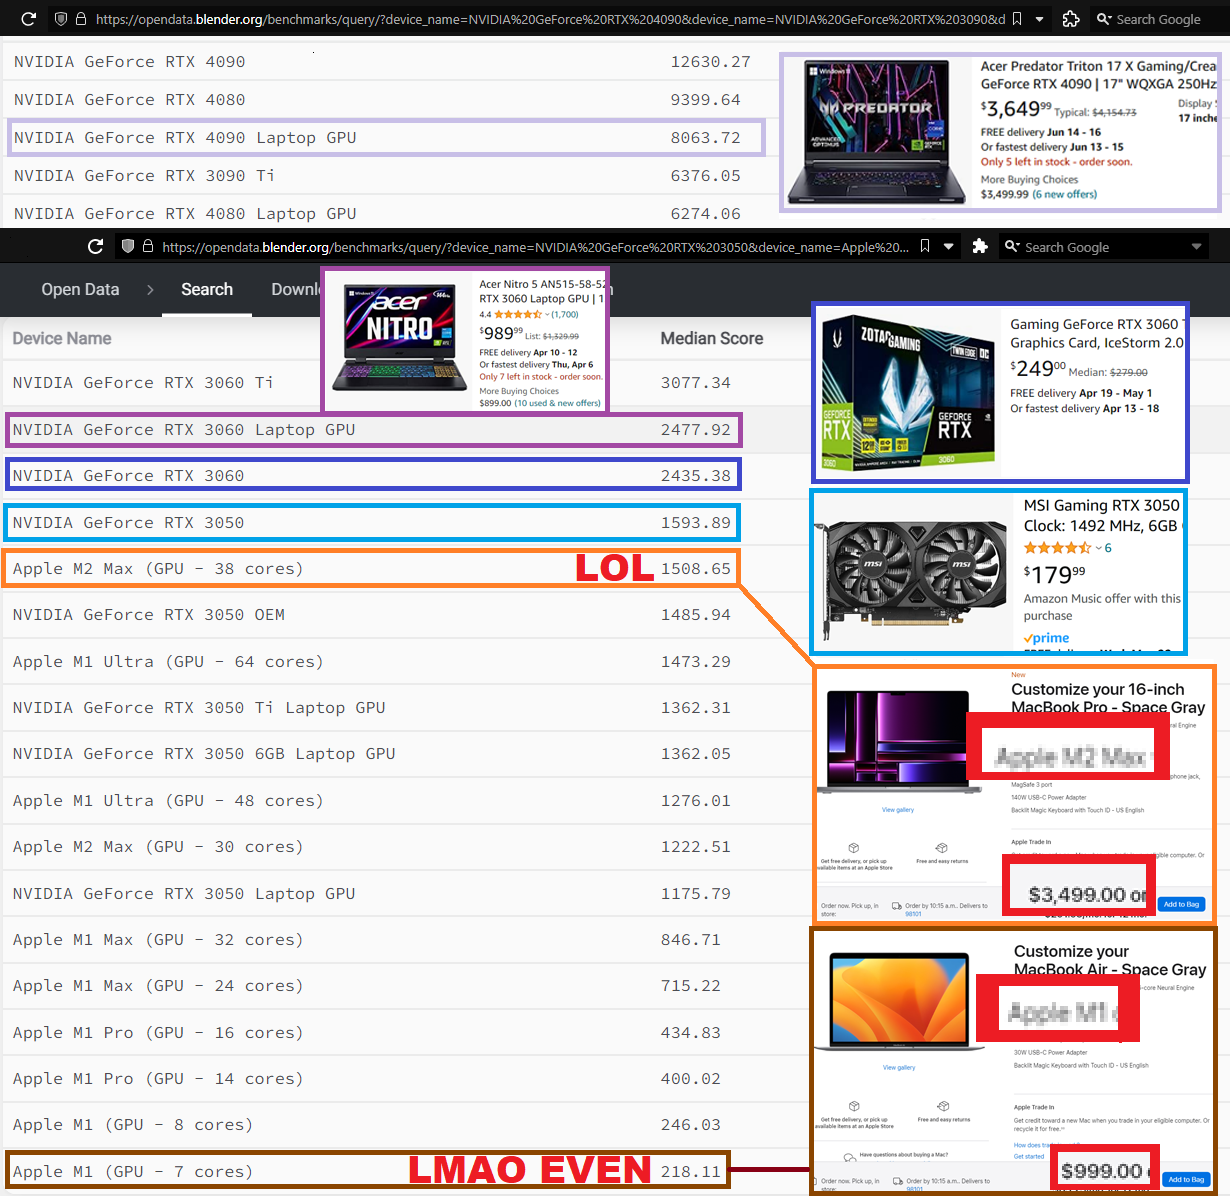
Task: Click the 846.71 score for Apple M1 Max
Action: pos(690,940)
